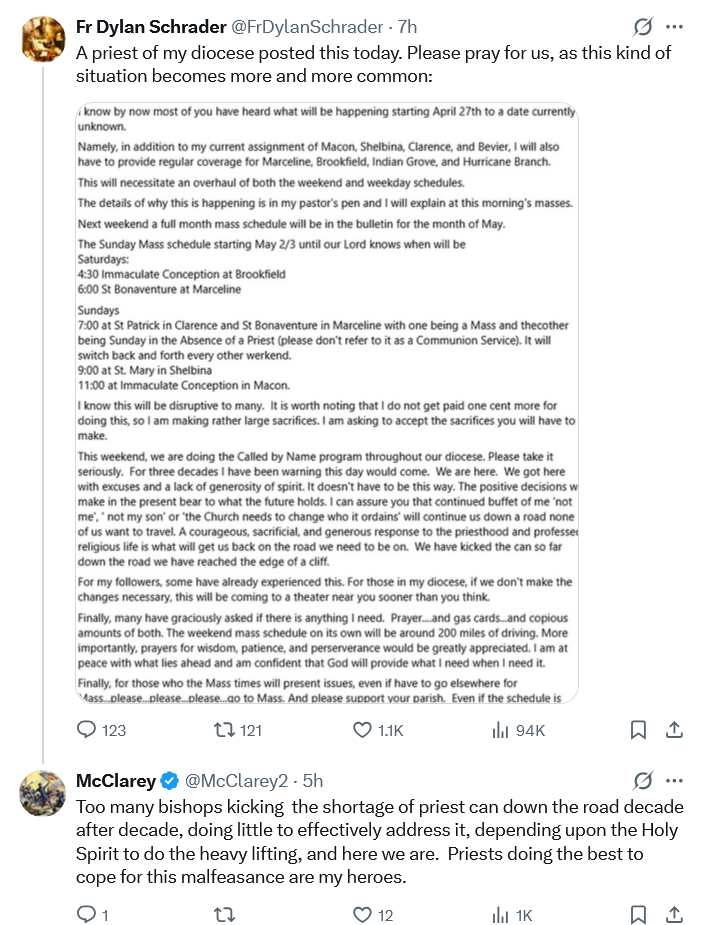Bookmark Fr Dylan Schrader's post
Viewport: 704px width, 925px height.
638,730
